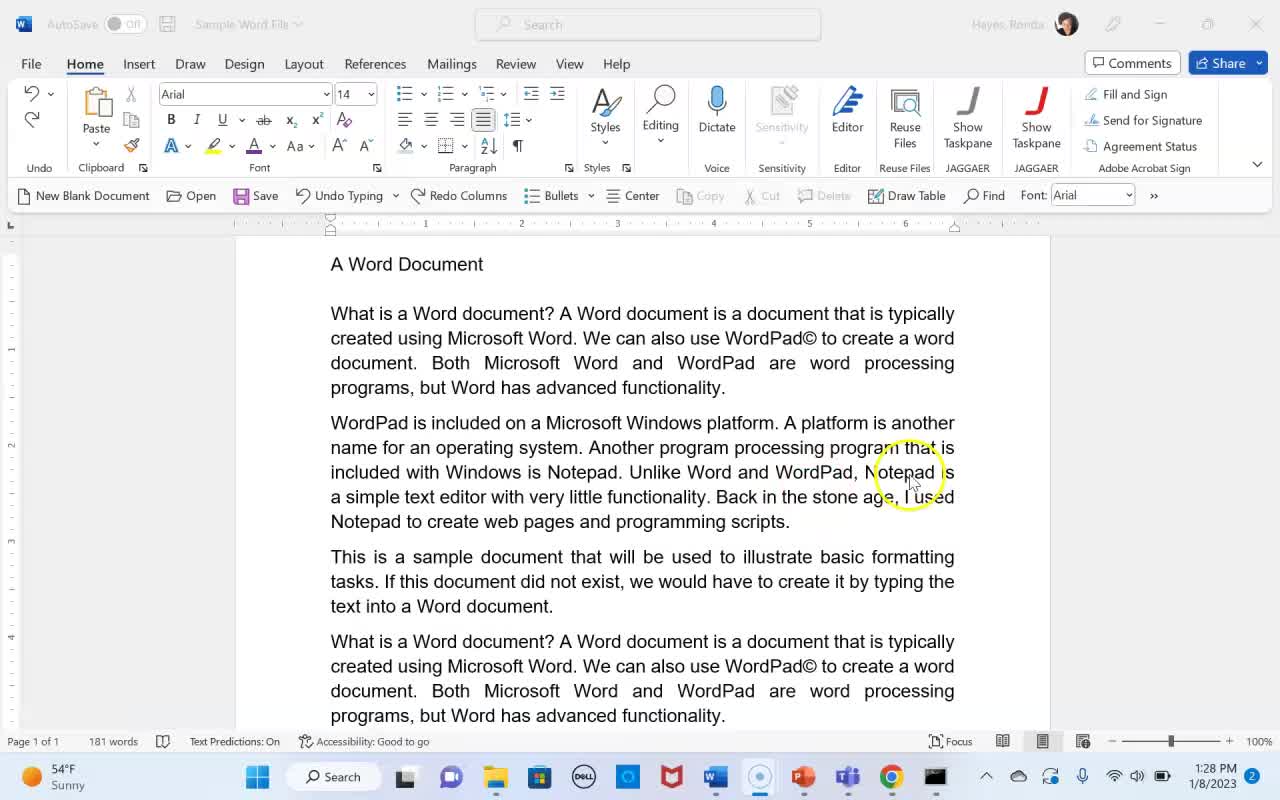Center-align text in ribbon Paragraph group
Viewport: 1280px width, 800px height.
pos(431,120)
